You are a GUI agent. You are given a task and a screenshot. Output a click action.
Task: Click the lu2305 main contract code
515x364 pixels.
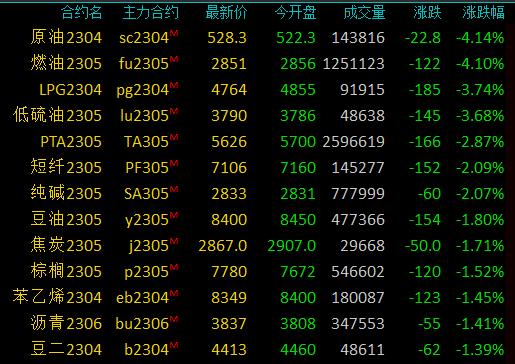(x=144, y=116)
